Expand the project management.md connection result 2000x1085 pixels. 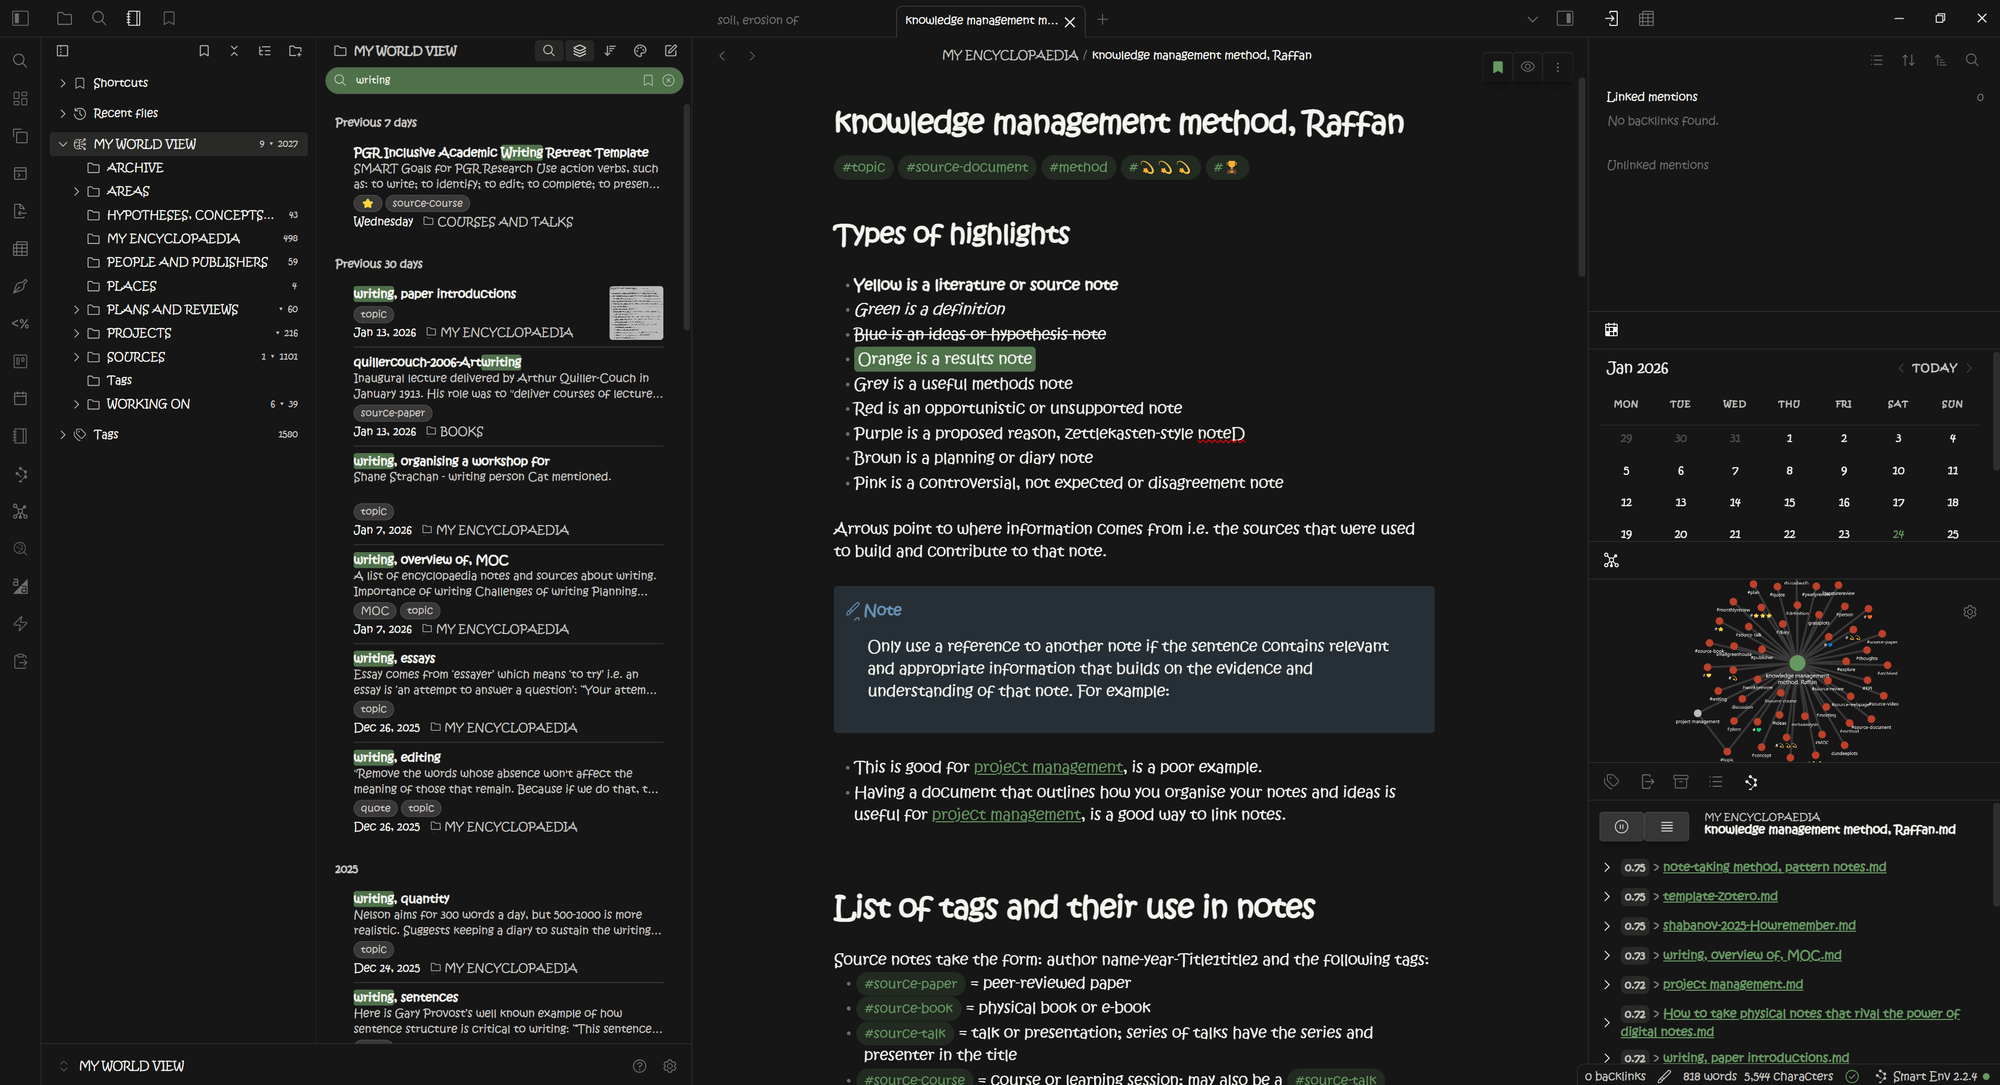tap(1607, 985)
